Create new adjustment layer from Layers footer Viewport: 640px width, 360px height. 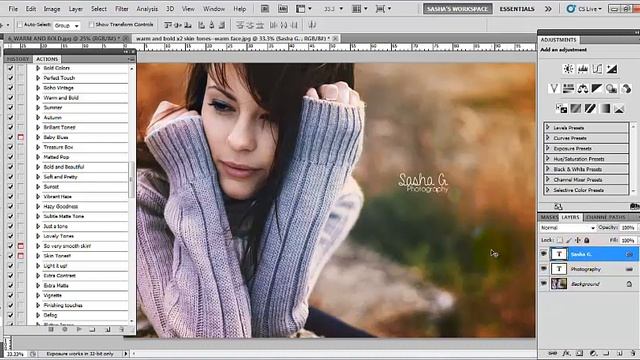pos(593,353)
